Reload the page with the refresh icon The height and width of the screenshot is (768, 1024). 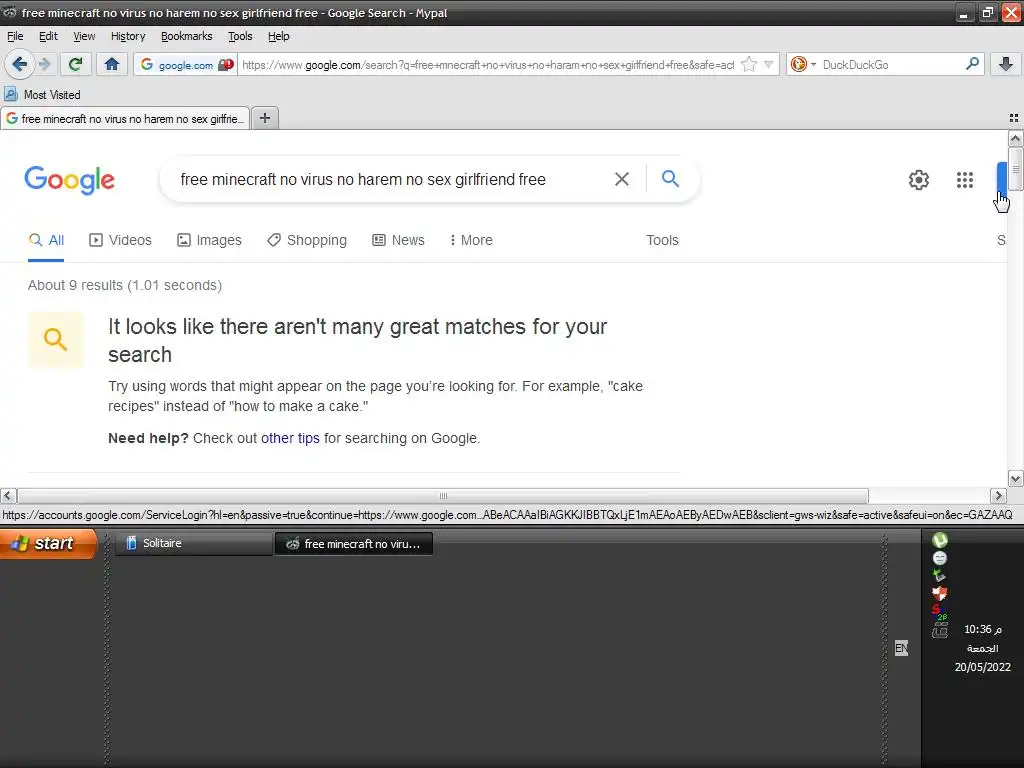[x=76, y=64]
